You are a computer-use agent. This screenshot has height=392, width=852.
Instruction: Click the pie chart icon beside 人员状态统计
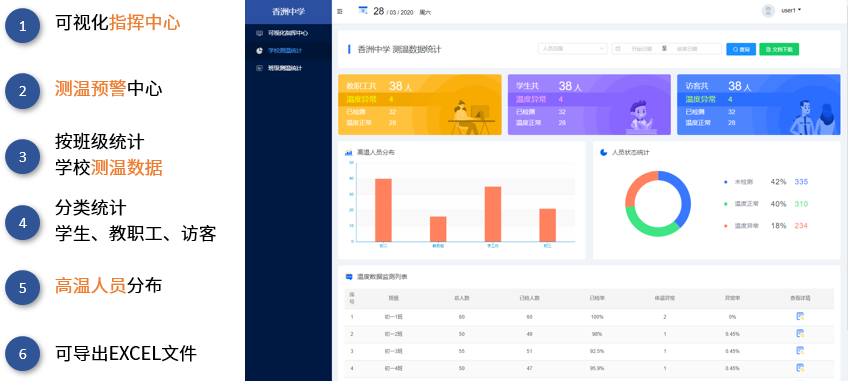pyautogui.click(x=604, y=152)
